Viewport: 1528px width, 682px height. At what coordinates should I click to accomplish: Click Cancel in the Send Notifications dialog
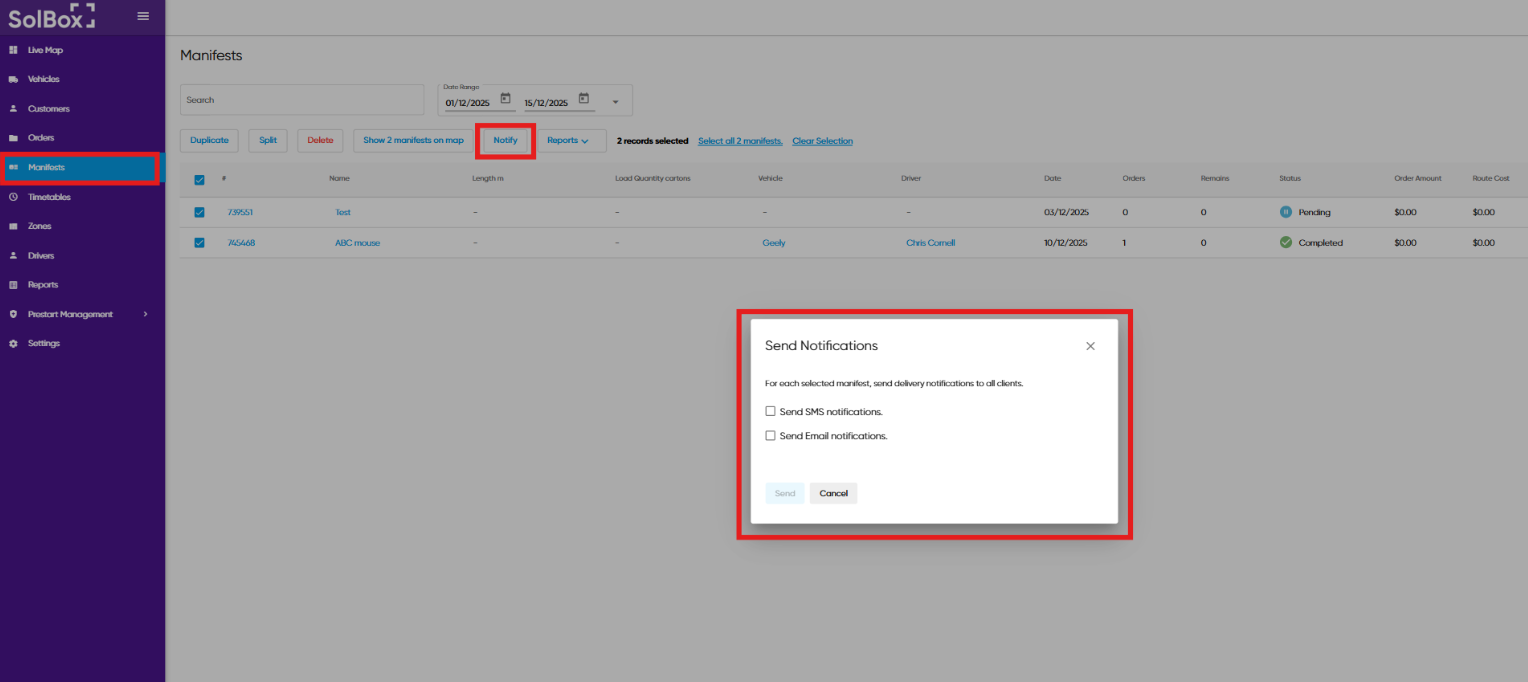tap(833, 493)
